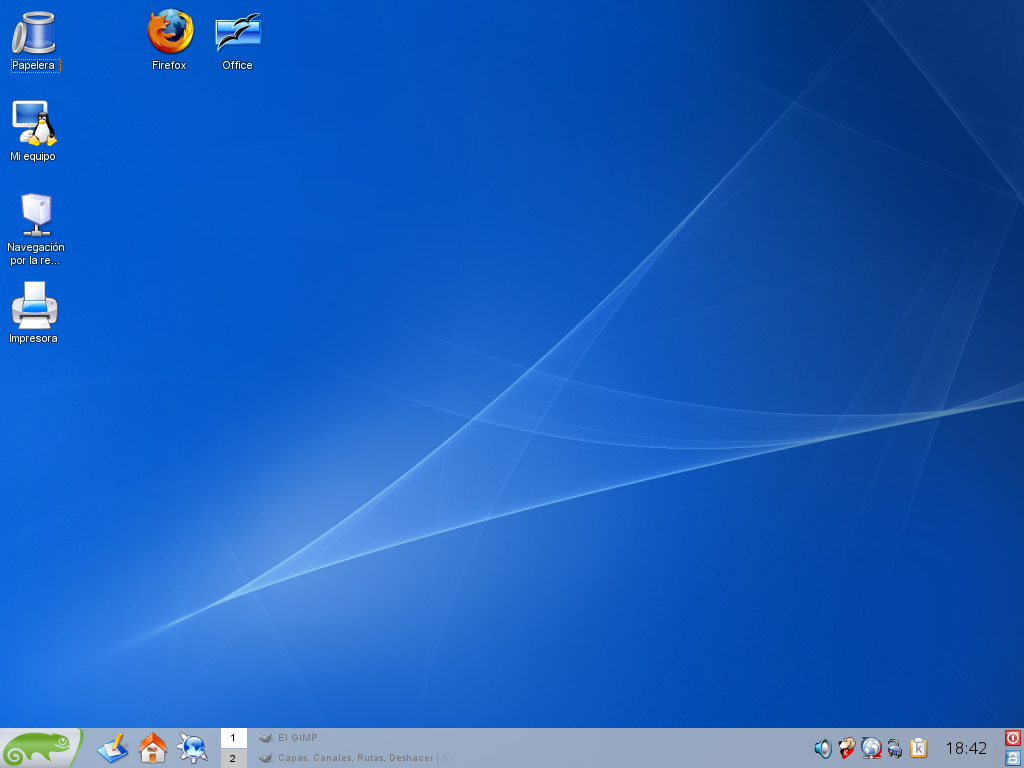Click the pencil desktop icon in panel
The image size is (1024, 768).
(113, 748)
